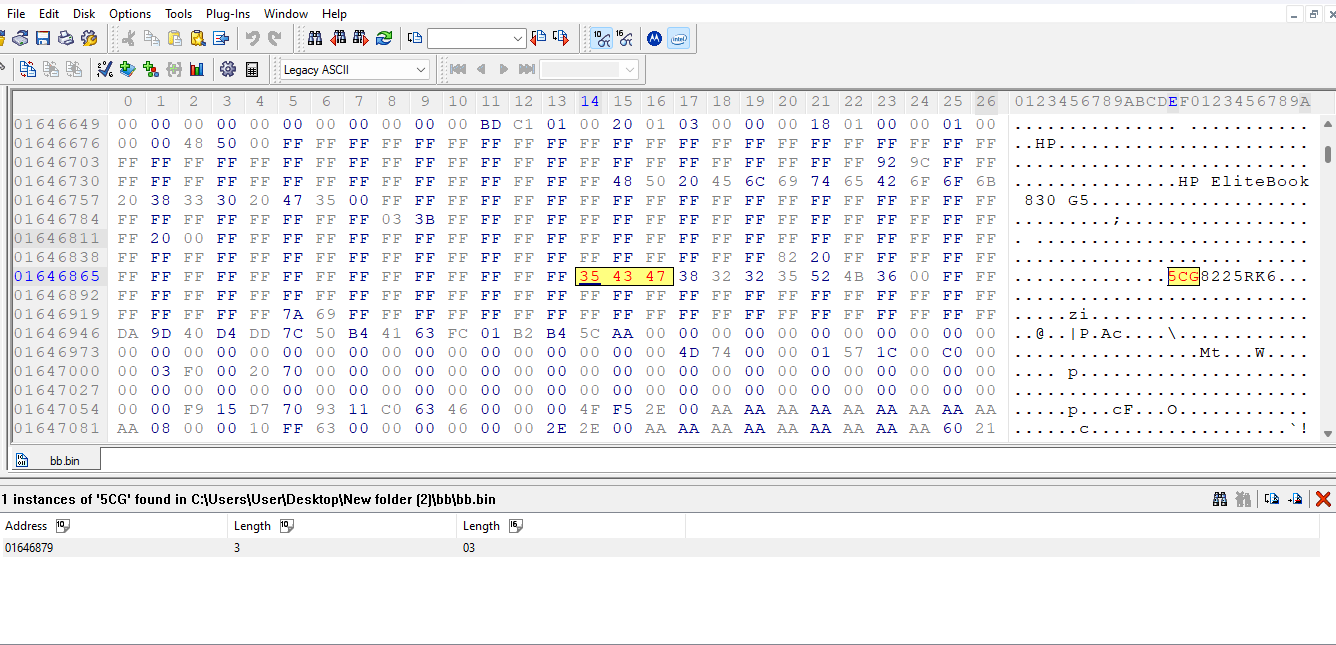The image size is (1336, 645).
Task: Open the Plug-Ins menu
Action: (x=228, y=13)
